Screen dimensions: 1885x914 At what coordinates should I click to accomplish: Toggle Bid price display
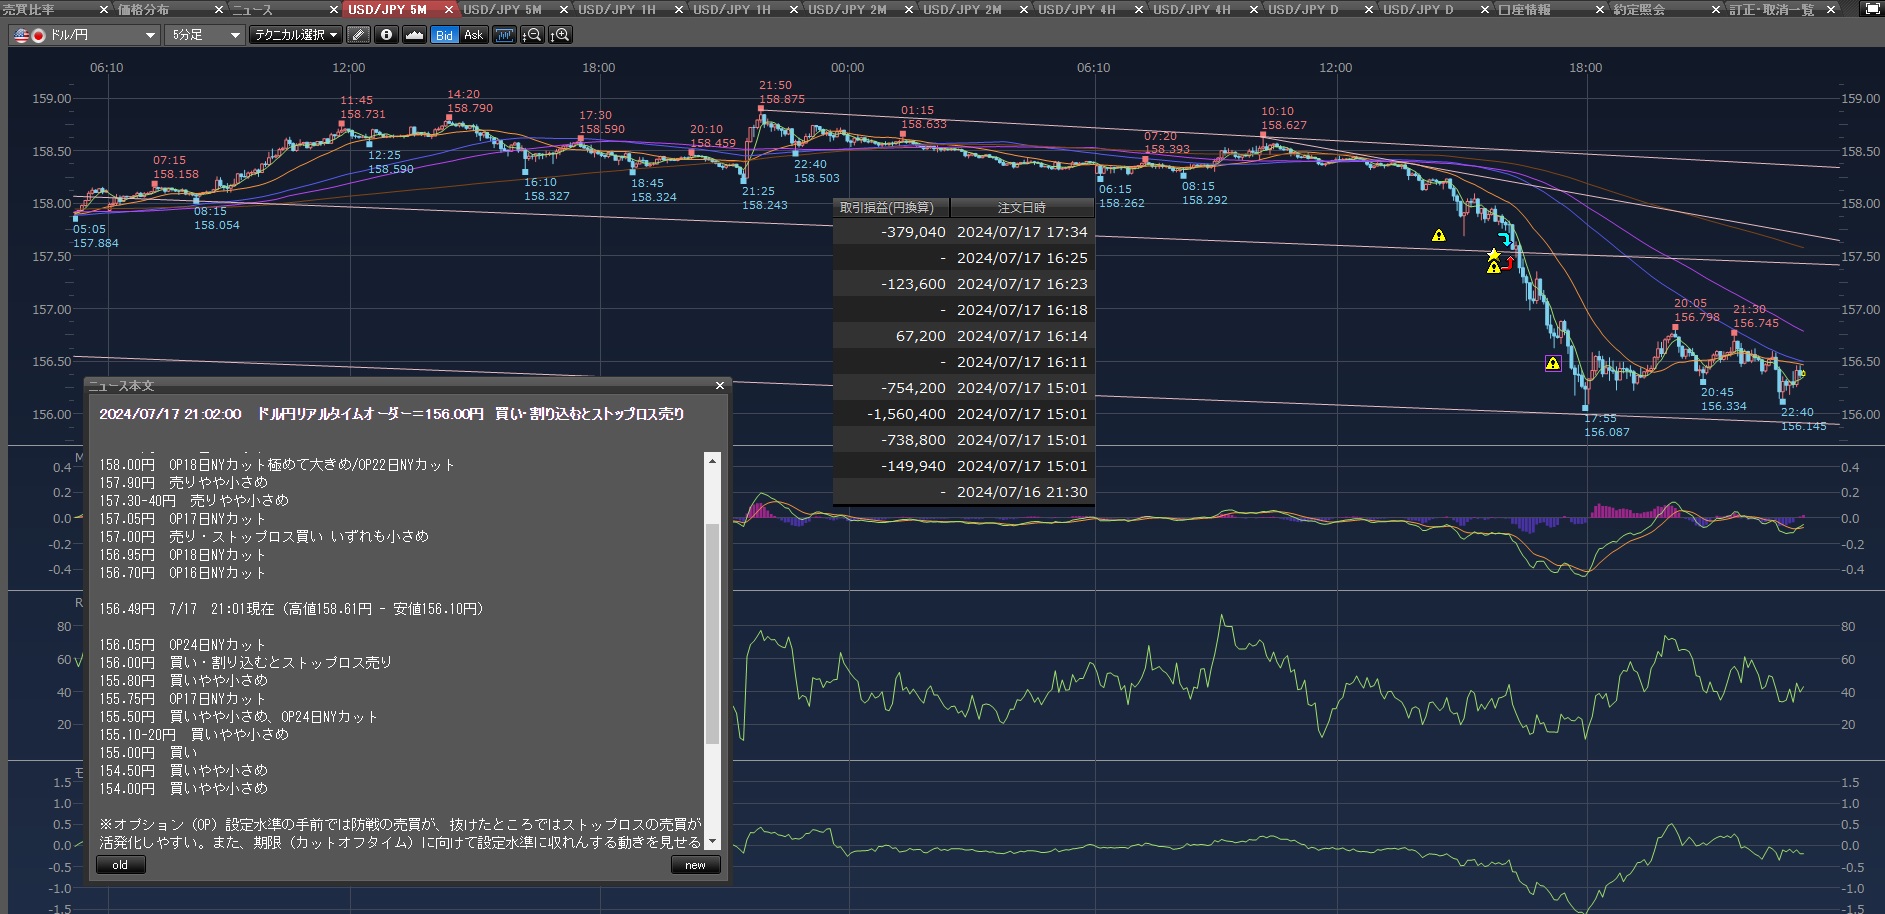444,35
